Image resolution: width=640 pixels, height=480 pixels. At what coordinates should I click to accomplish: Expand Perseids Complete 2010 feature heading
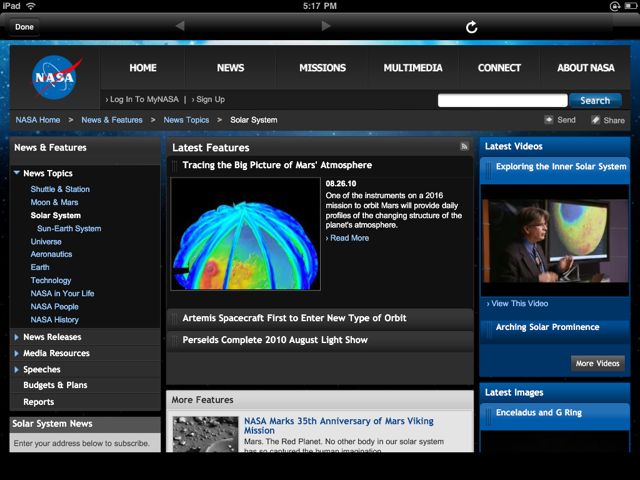(x=275, y=340)
